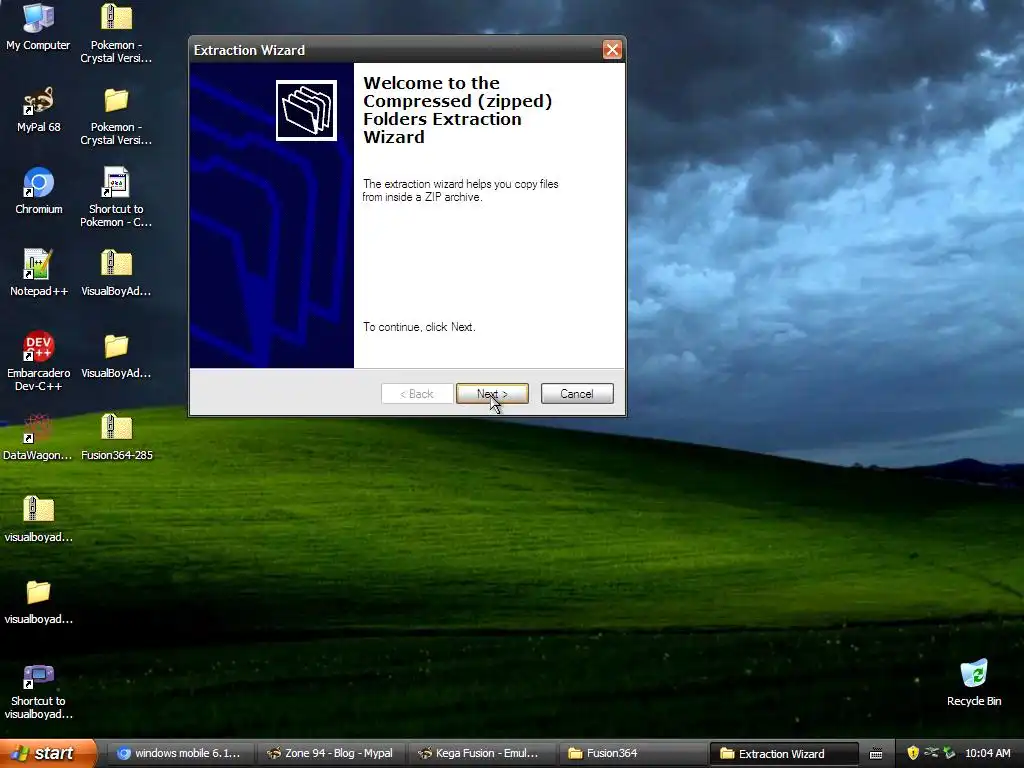Screen dimensions: 1024x768
Task: Select the Shortcut to visualboyad... icon
Action: click(39, 691)
